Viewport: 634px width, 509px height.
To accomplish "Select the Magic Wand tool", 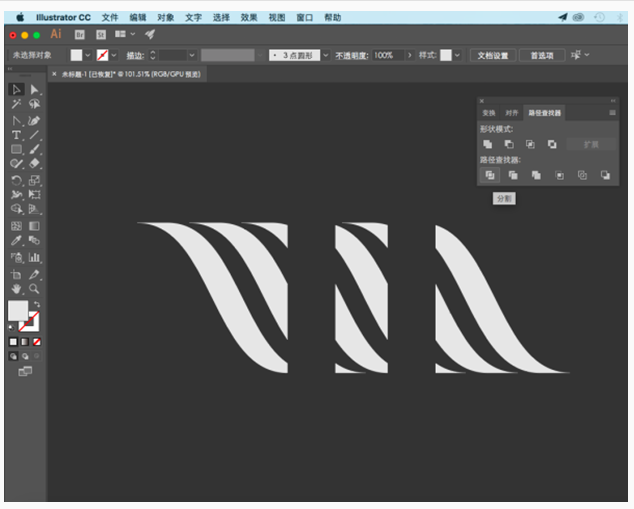I will click(x=17, y=104).
